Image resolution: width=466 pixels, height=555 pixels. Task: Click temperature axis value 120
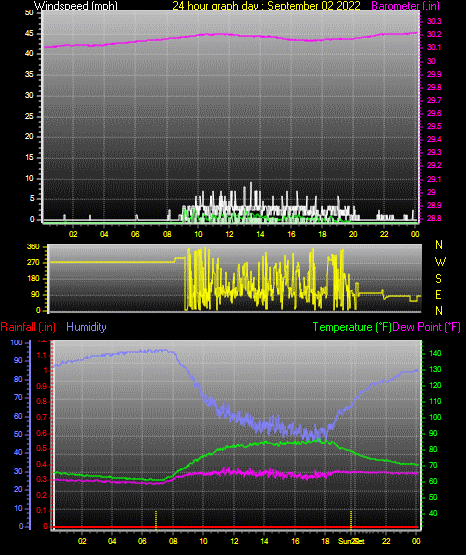pyautogui.click(x=435, y=385)
